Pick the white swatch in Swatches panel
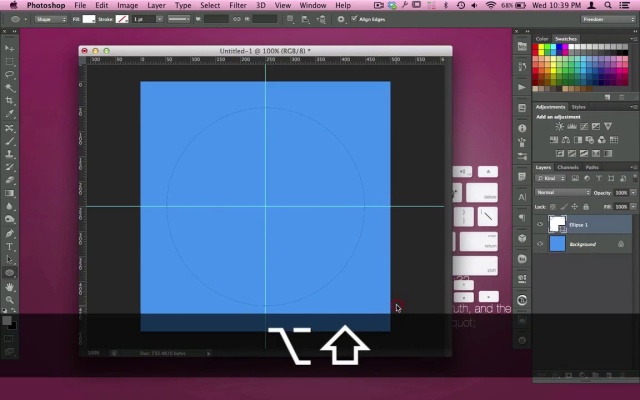The image size is (640, 400). tap(571, 47)
